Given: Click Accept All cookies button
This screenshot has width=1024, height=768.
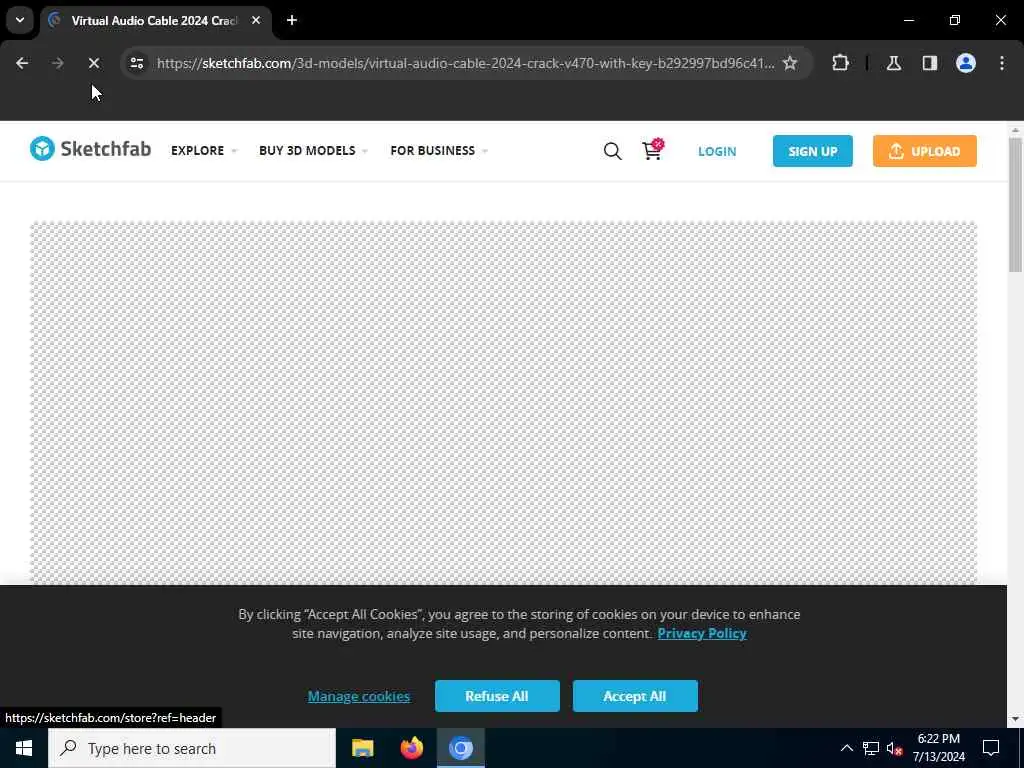Looking at the screenshot, I should 635,696.
